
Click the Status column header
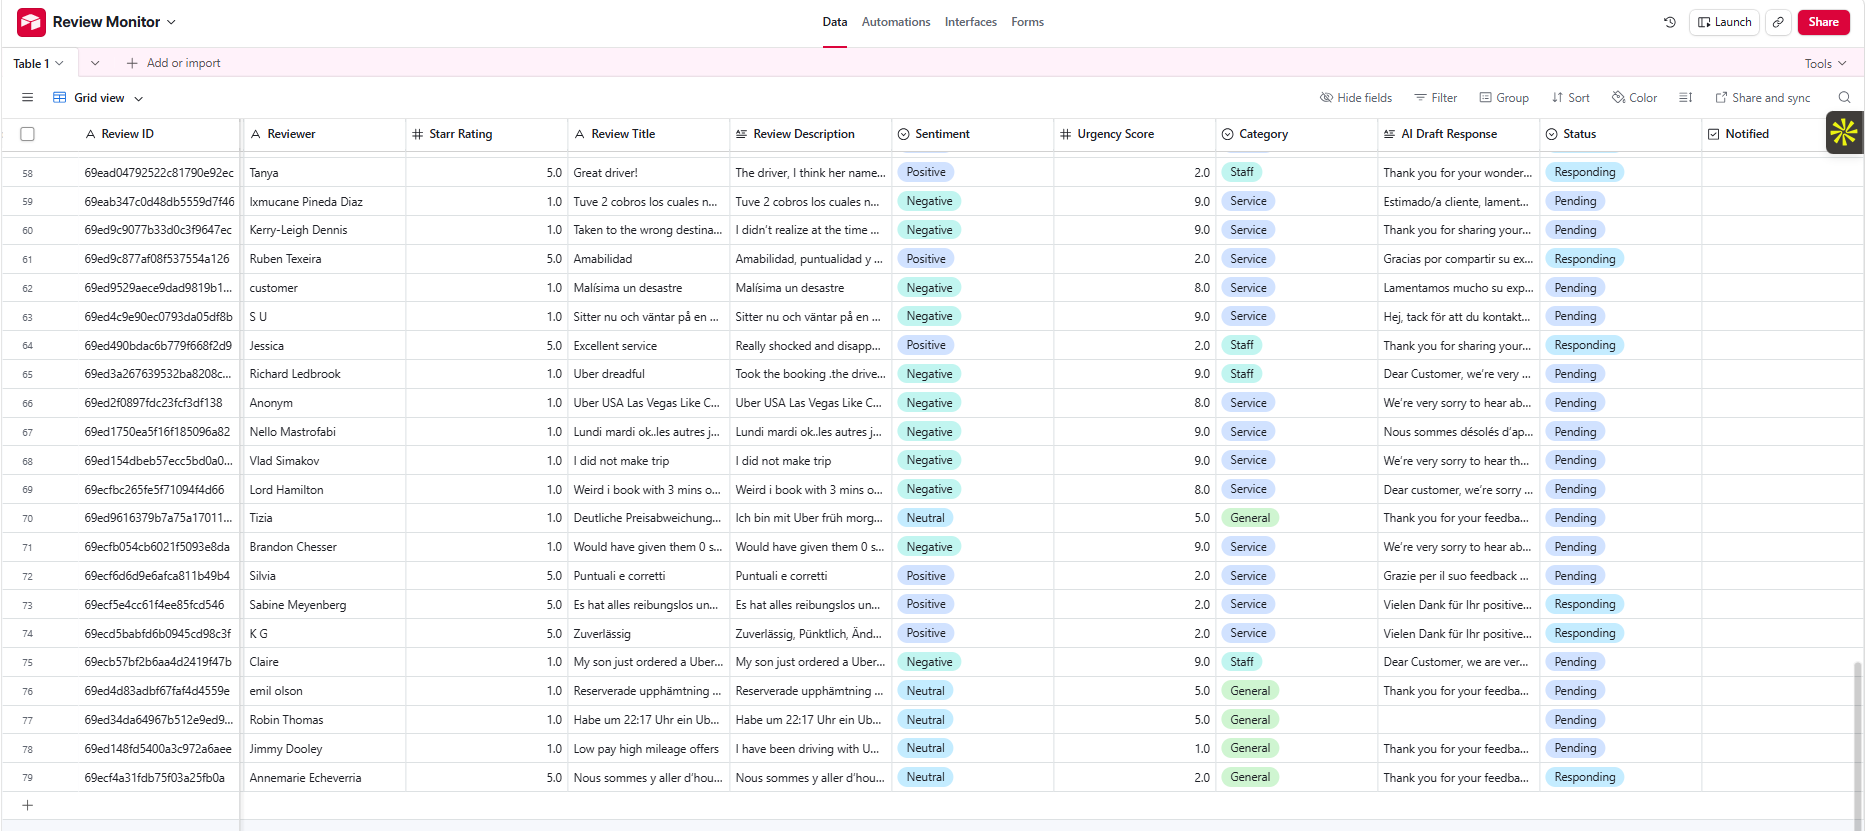tap(1621, 134)
